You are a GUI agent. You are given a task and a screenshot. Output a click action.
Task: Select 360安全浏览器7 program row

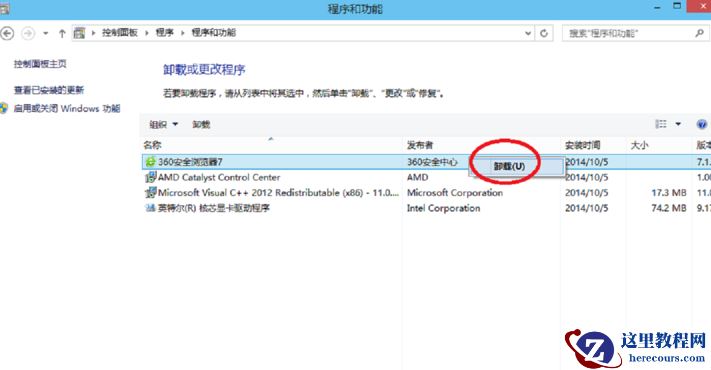tap(426, 162)
